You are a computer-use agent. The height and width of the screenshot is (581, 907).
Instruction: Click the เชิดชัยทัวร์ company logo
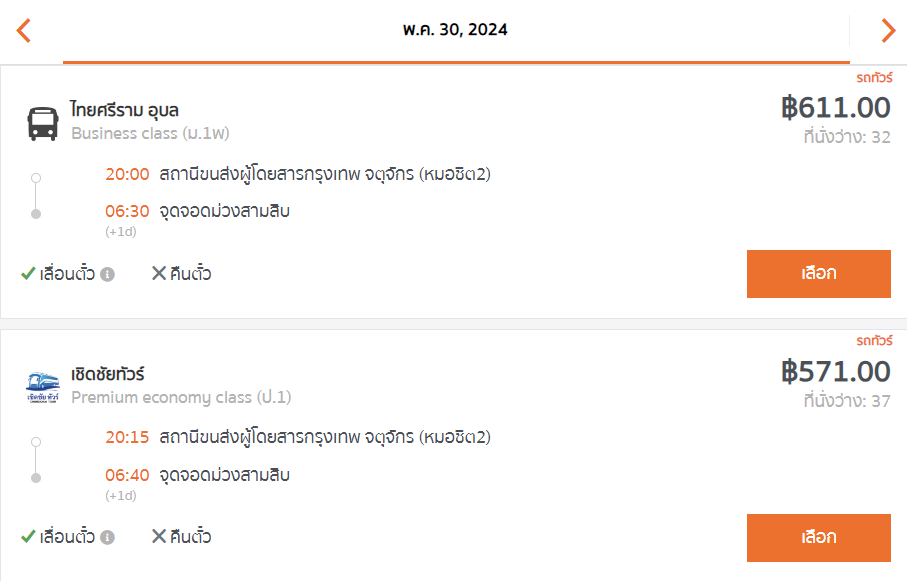[x=43, y=387]
